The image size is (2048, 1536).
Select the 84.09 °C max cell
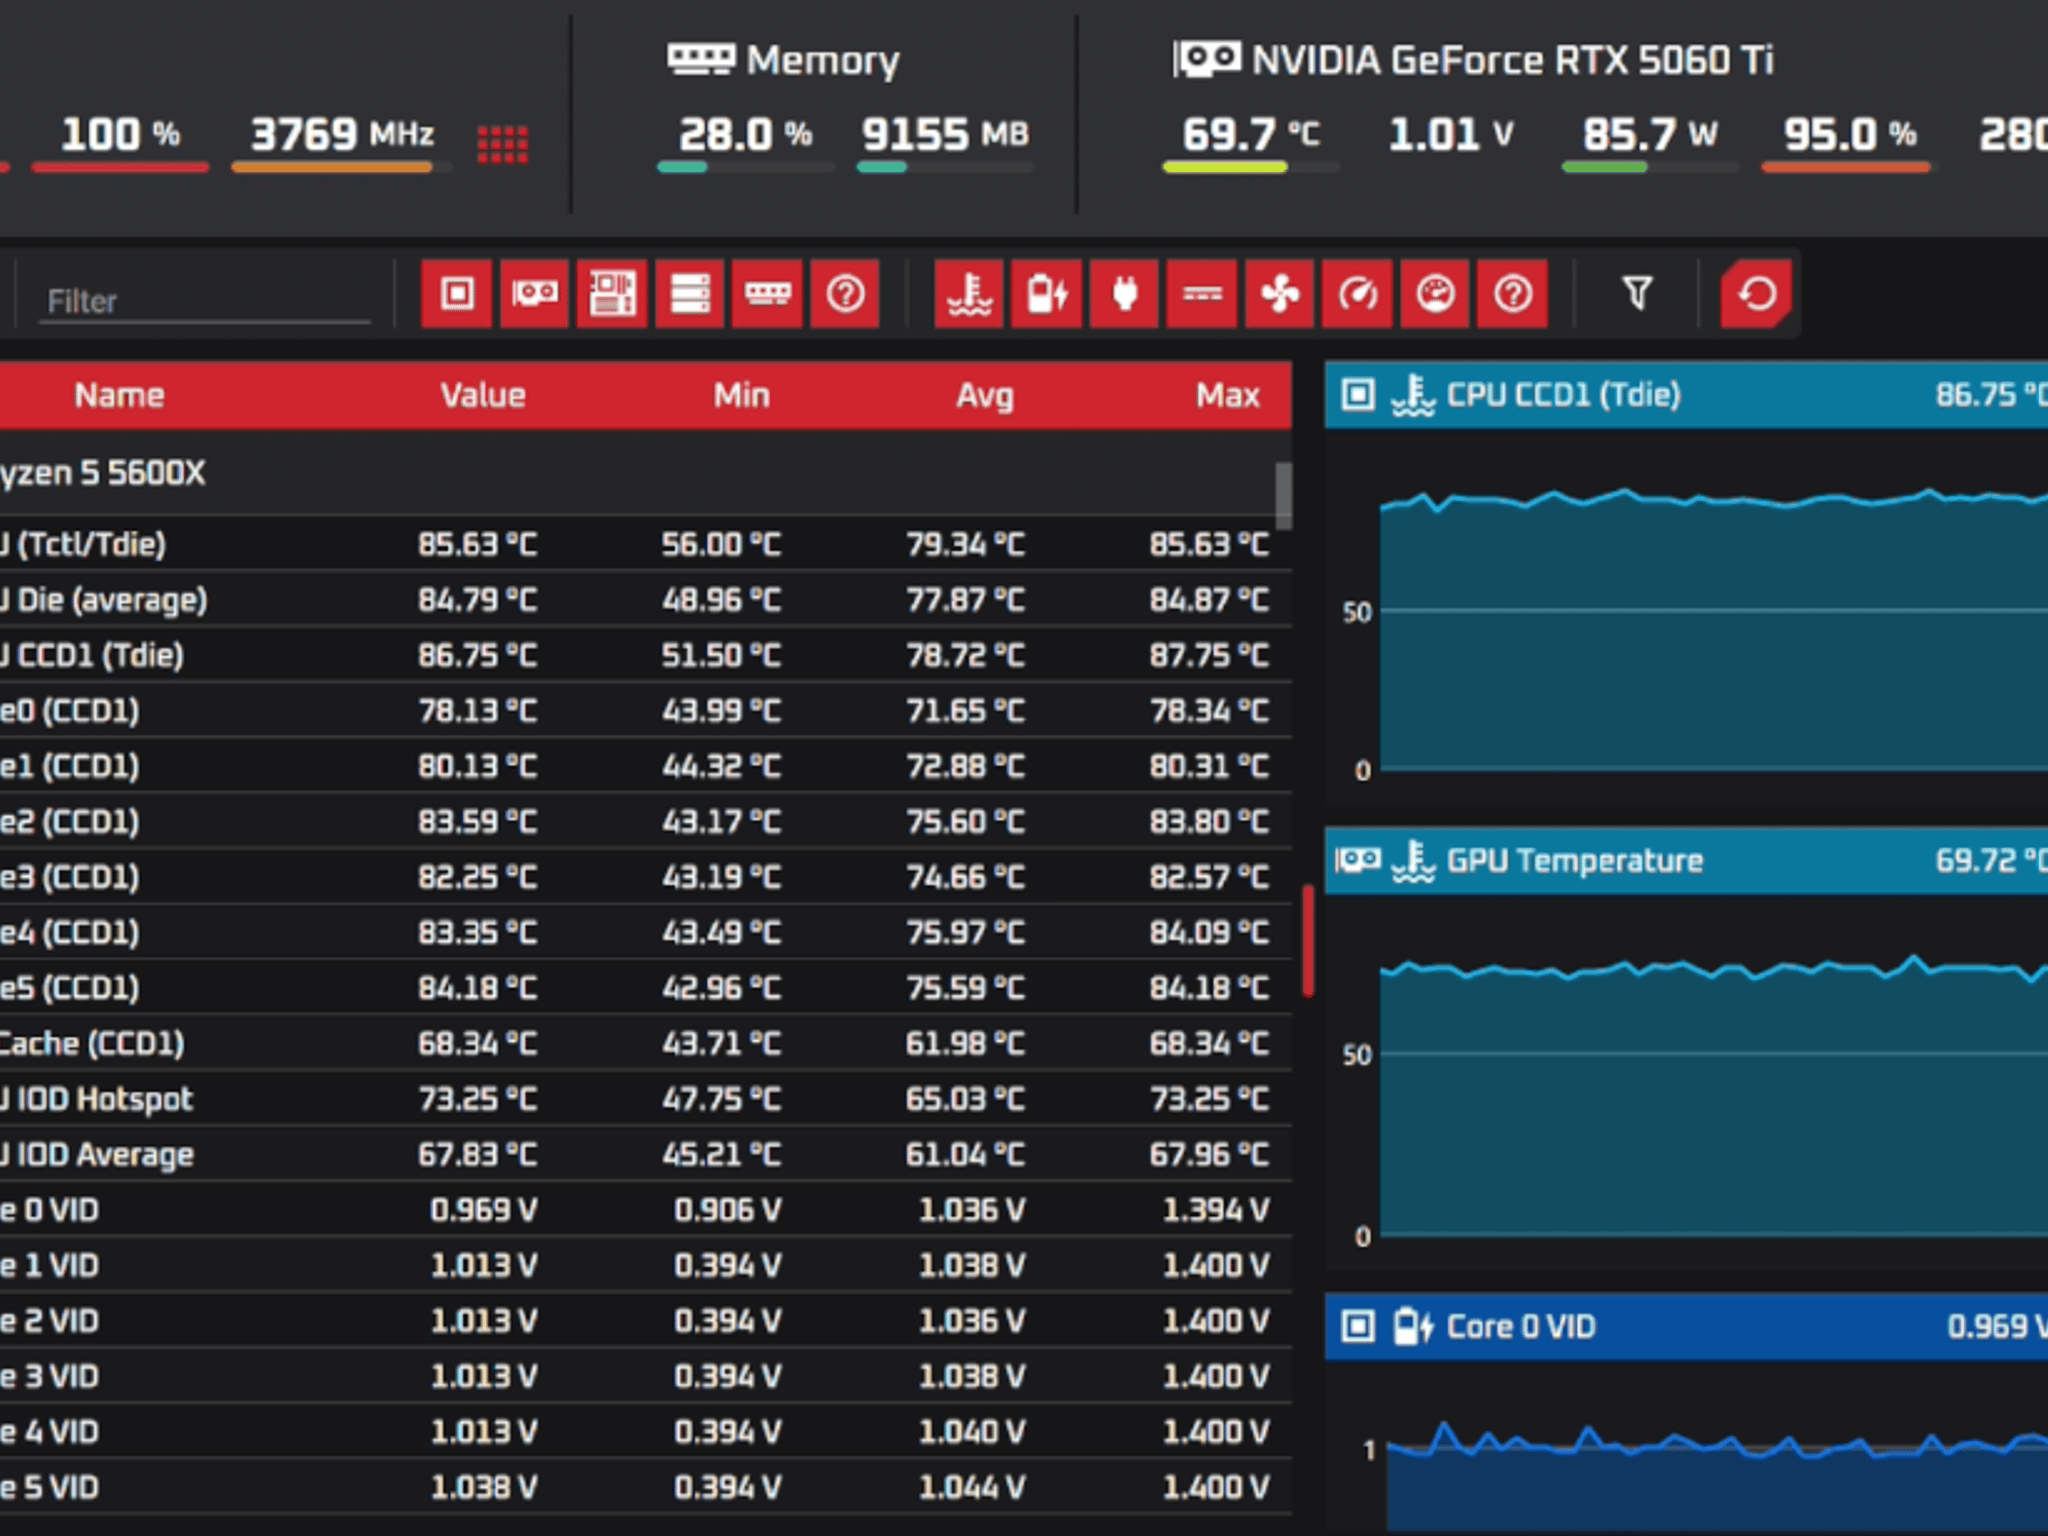click(1209, 933)
